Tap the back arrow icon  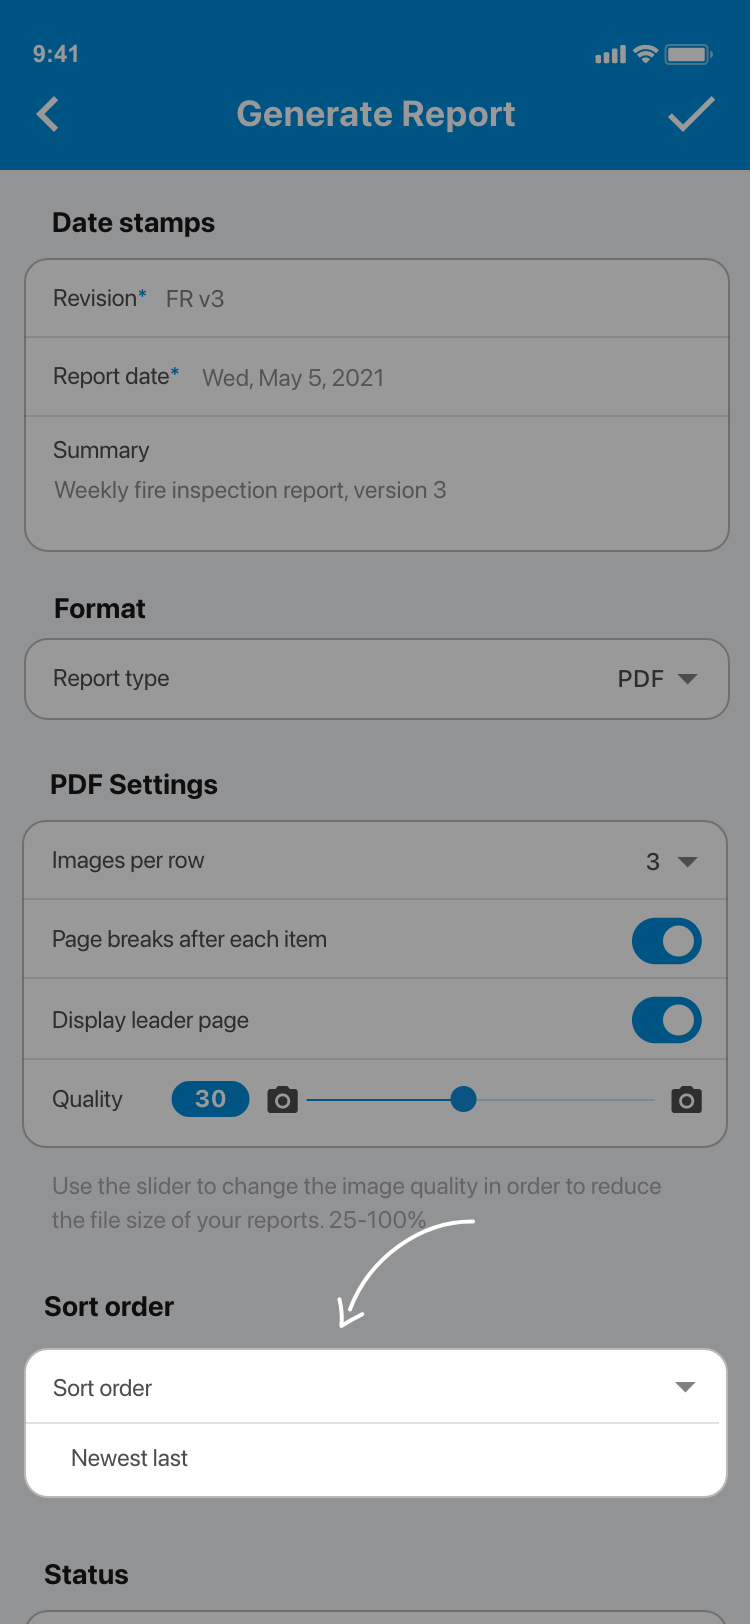pyautogui.click(x=48, y=114)
